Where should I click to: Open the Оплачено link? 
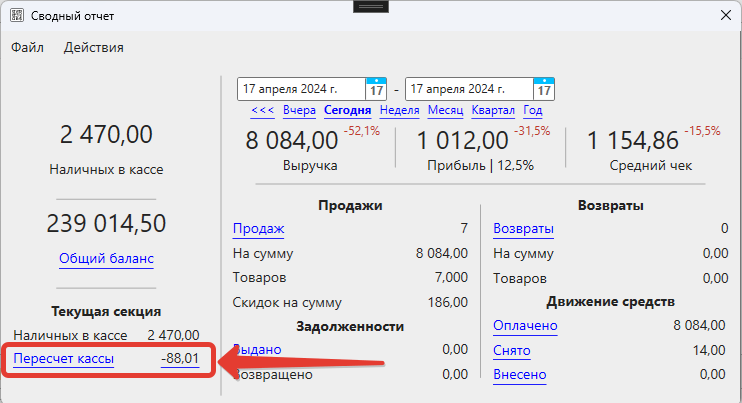tap(525, 325)
